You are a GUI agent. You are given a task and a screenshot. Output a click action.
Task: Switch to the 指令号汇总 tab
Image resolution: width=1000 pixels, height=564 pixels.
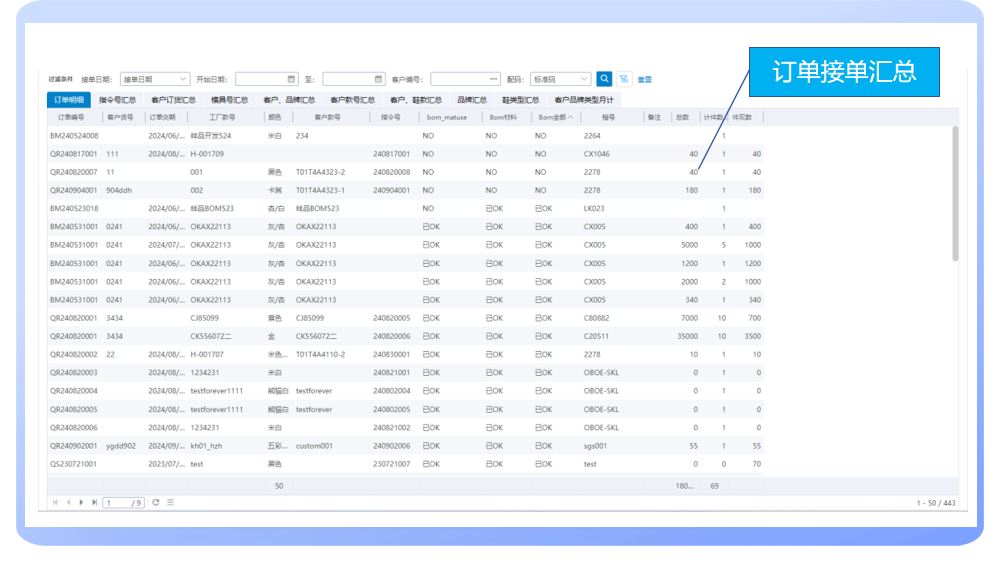click(117, 100)
